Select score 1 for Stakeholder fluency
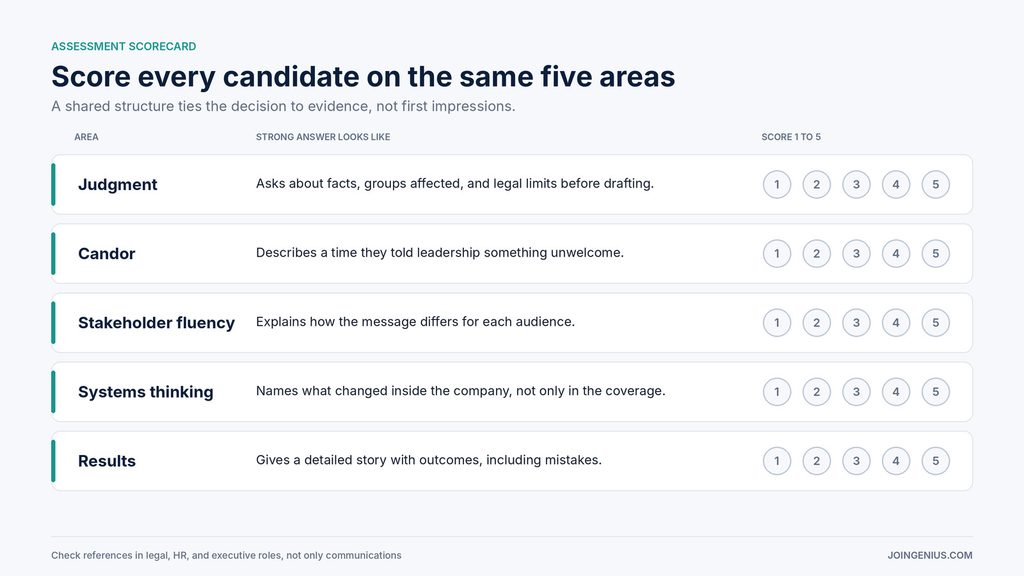Screen dimensions: 1024x576 (776, 323)
